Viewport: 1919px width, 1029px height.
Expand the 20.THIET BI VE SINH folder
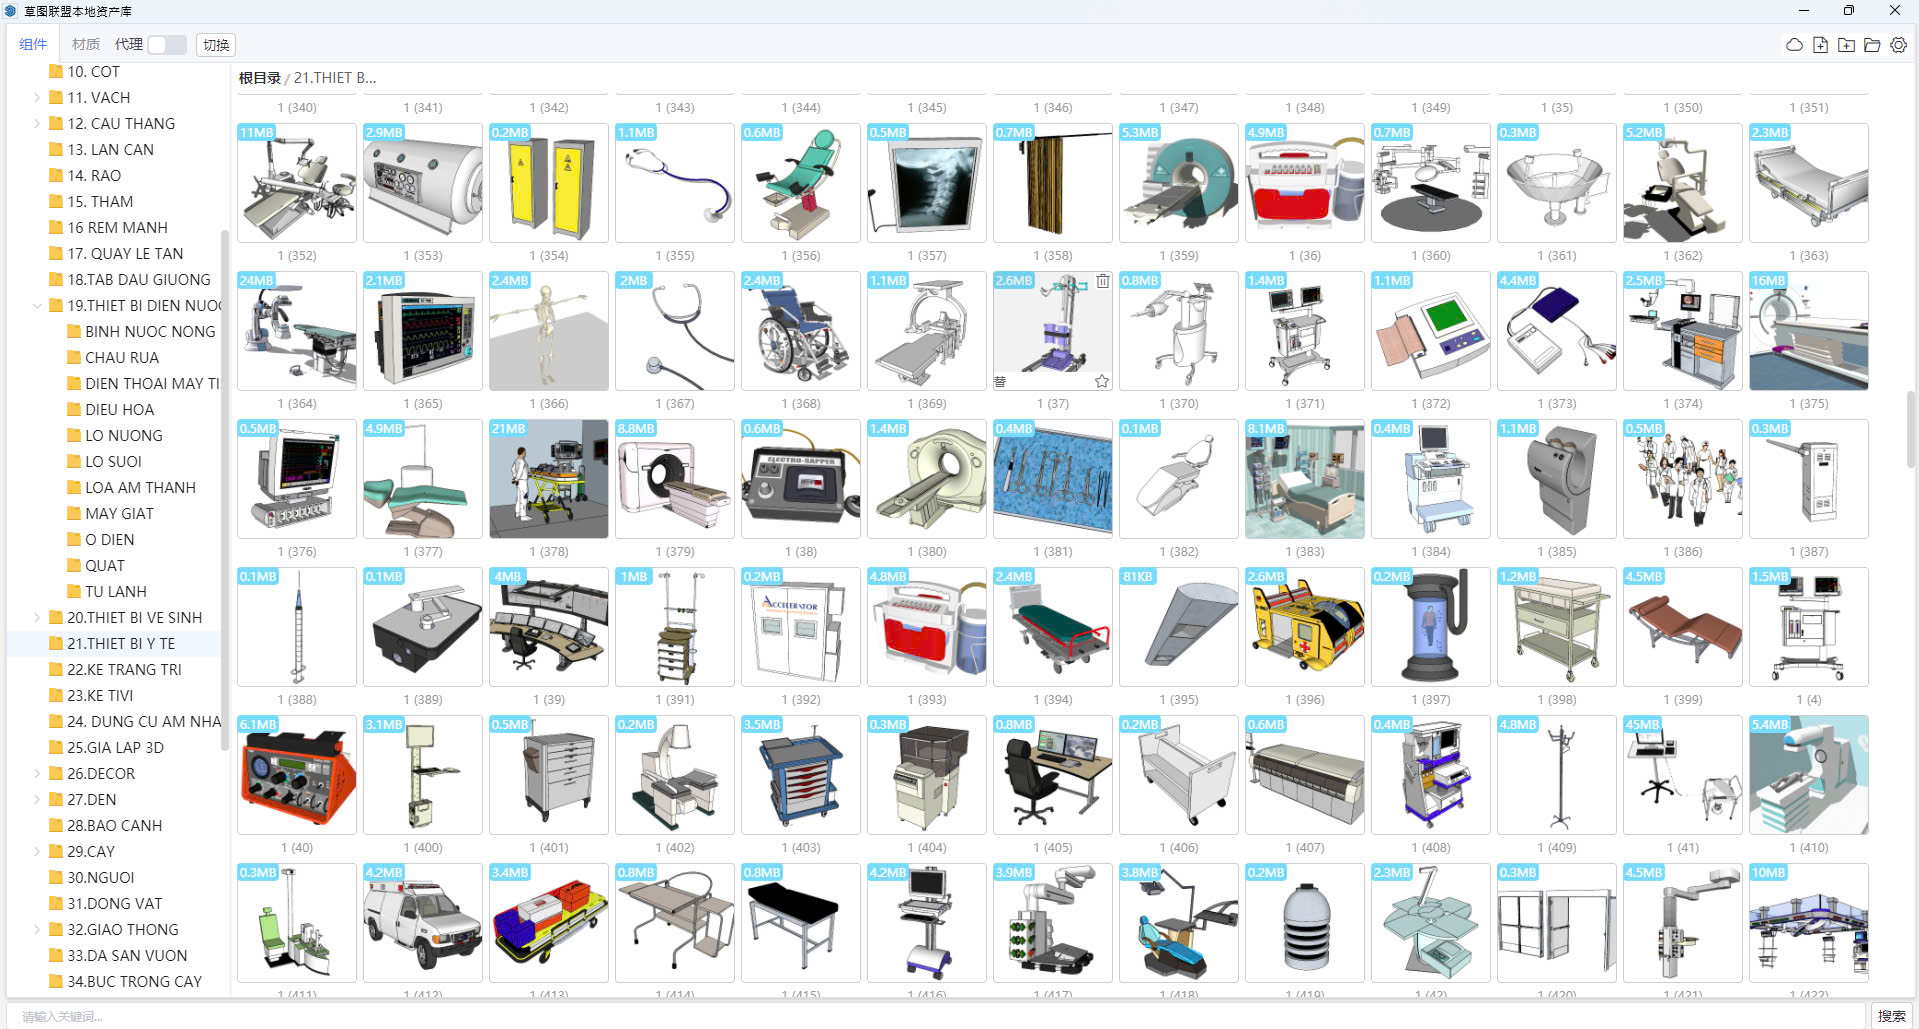click(x=38, y=618)
